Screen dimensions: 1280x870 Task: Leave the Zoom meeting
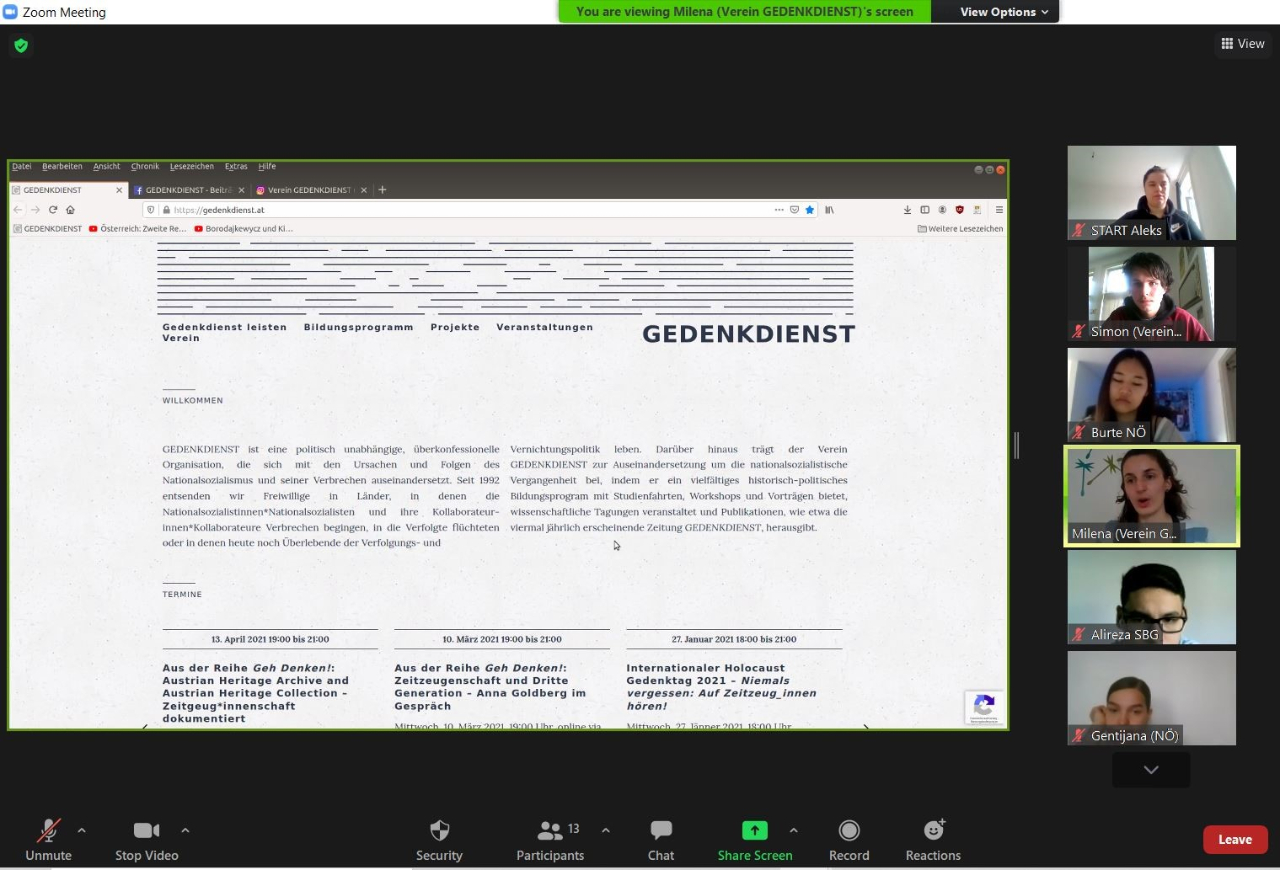[1235, 840]
